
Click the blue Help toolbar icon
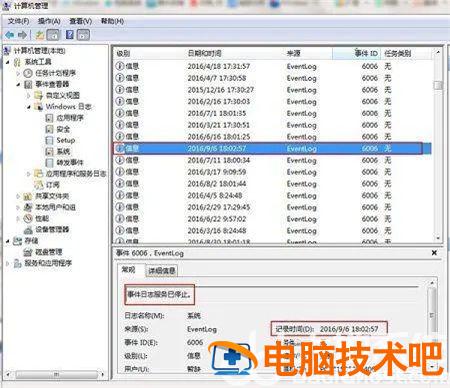(x=70, y=35)
